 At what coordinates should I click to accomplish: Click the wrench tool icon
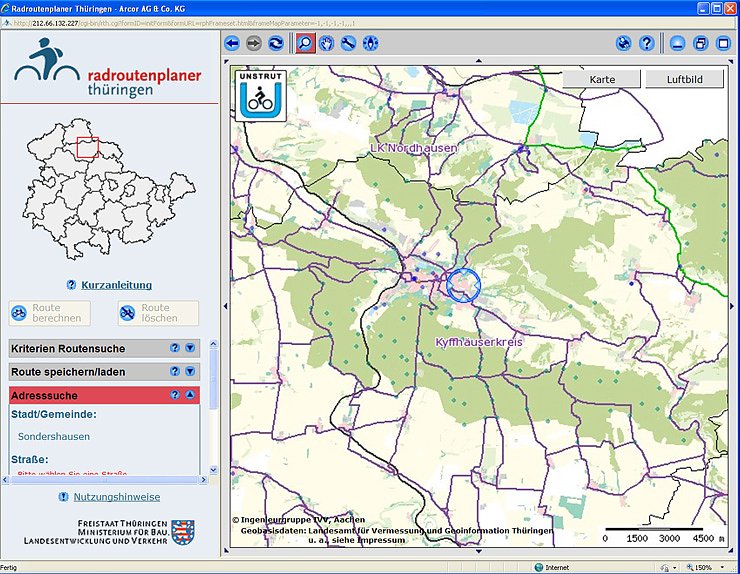click(x=348, y=43)
